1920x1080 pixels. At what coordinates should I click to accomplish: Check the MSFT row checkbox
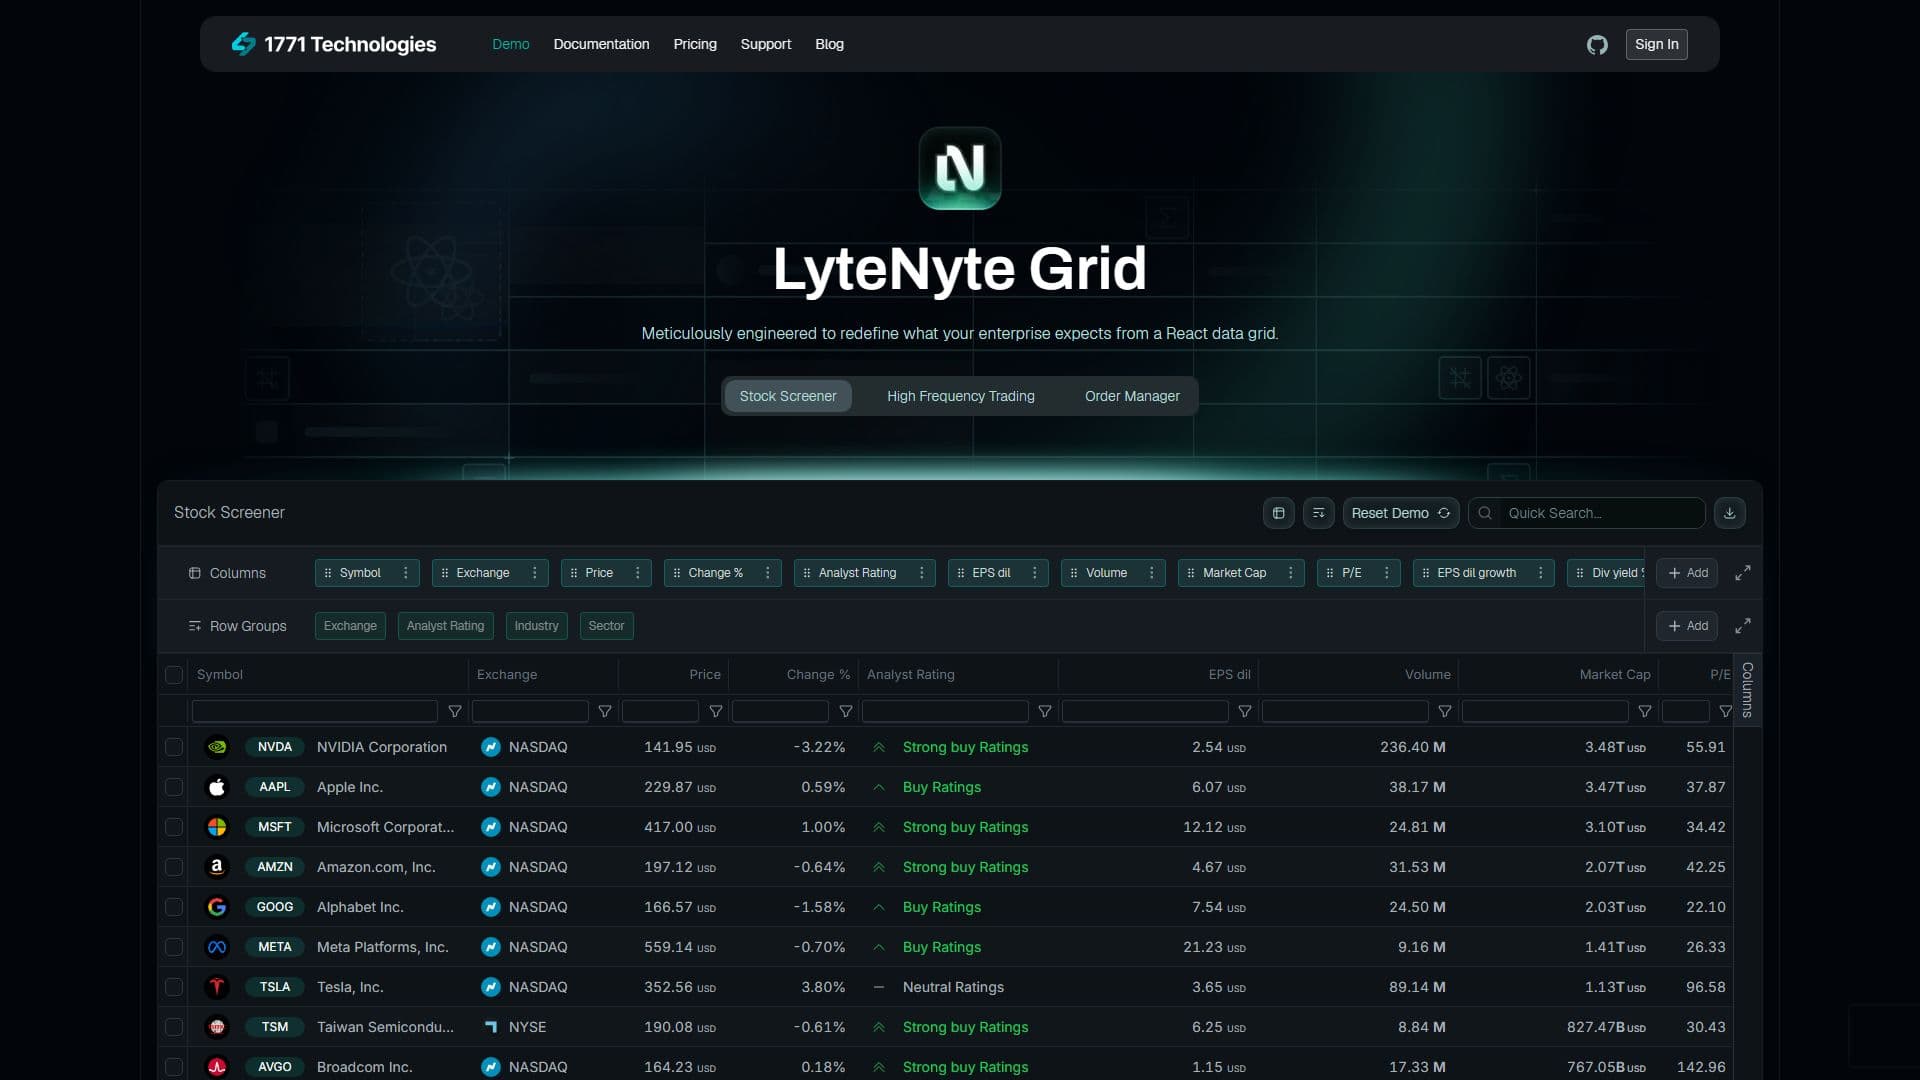(174, 827)
